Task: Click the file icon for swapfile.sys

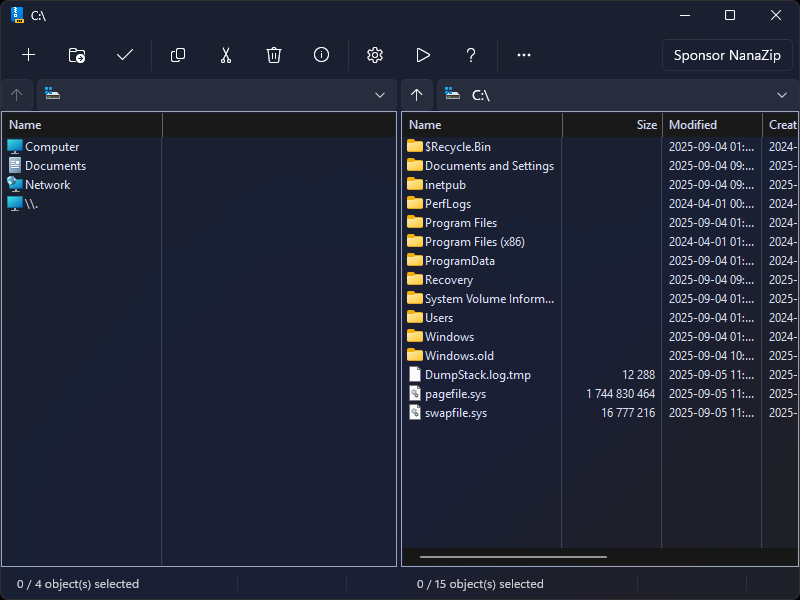Action: (415, 412)
